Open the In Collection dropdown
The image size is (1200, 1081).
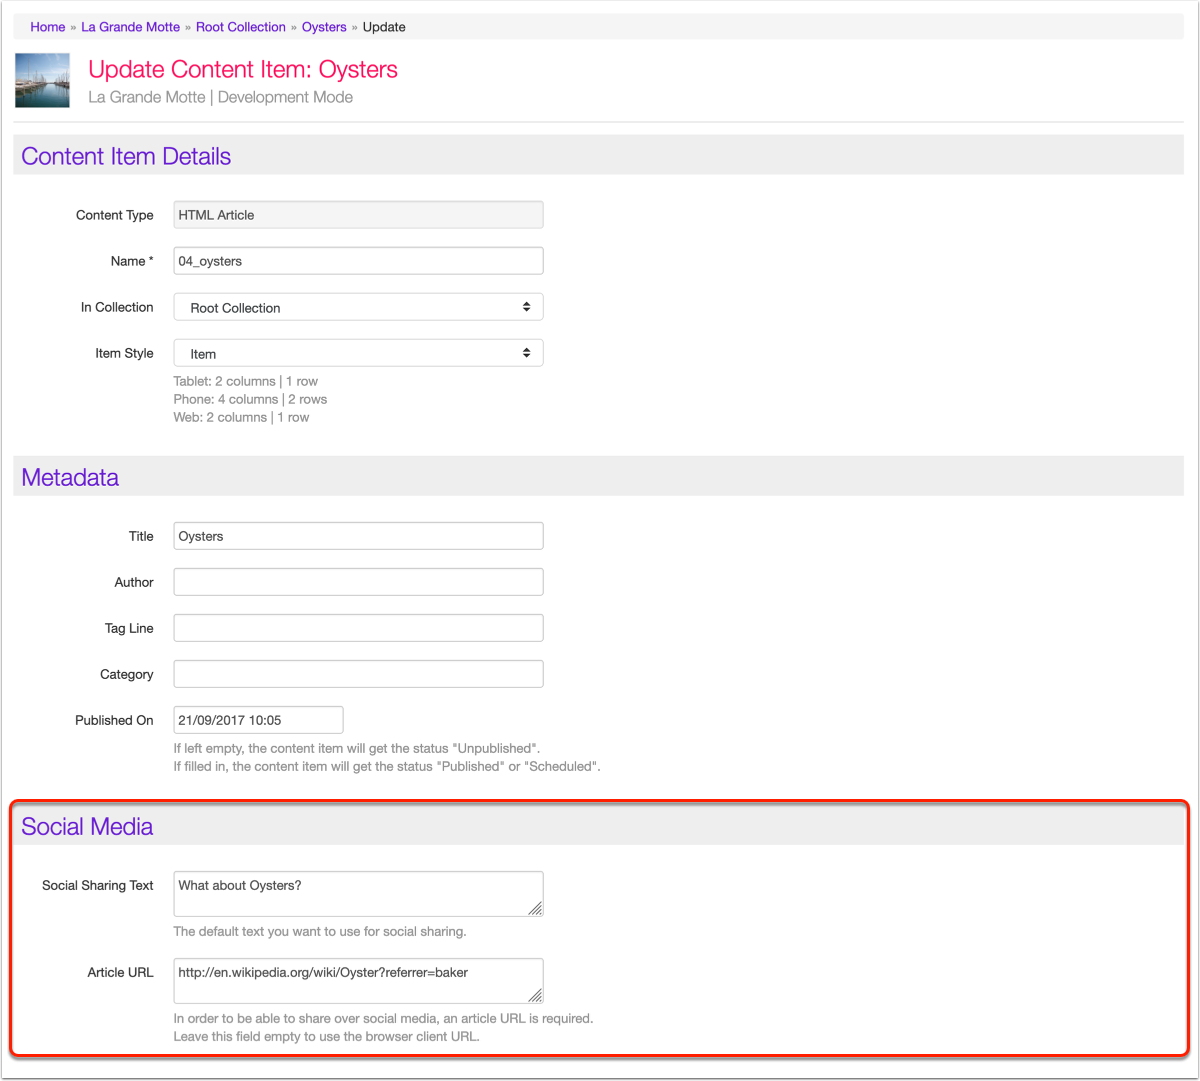358,307
